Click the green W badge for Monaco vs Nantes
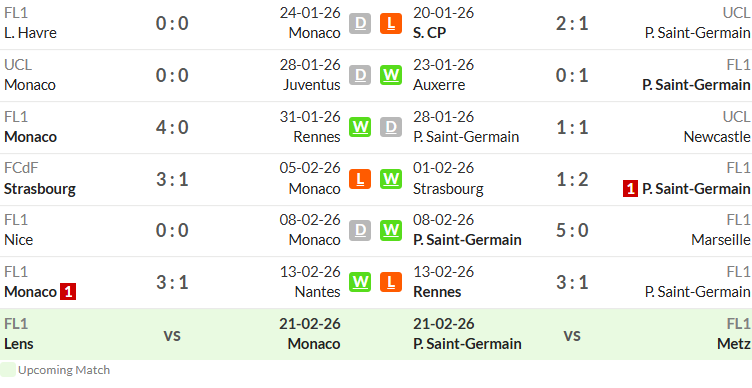This screenshot has width=752, height=388. click(360, 282)
